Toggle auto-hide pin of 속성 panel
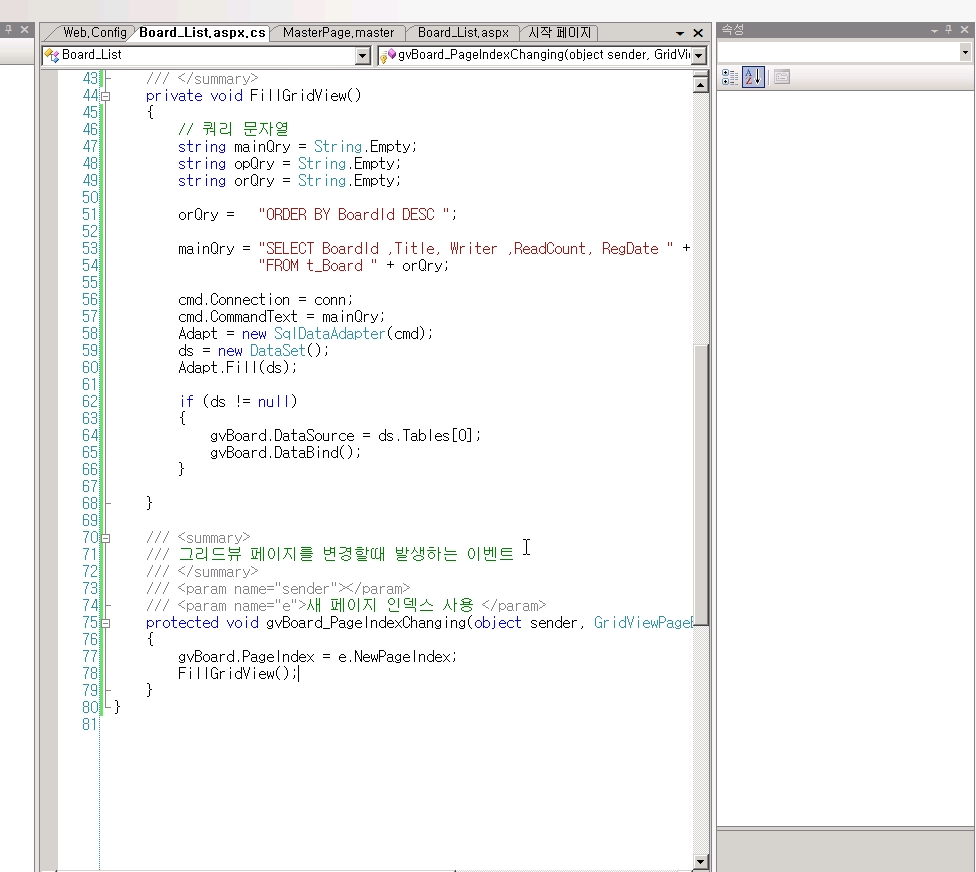 949,29
